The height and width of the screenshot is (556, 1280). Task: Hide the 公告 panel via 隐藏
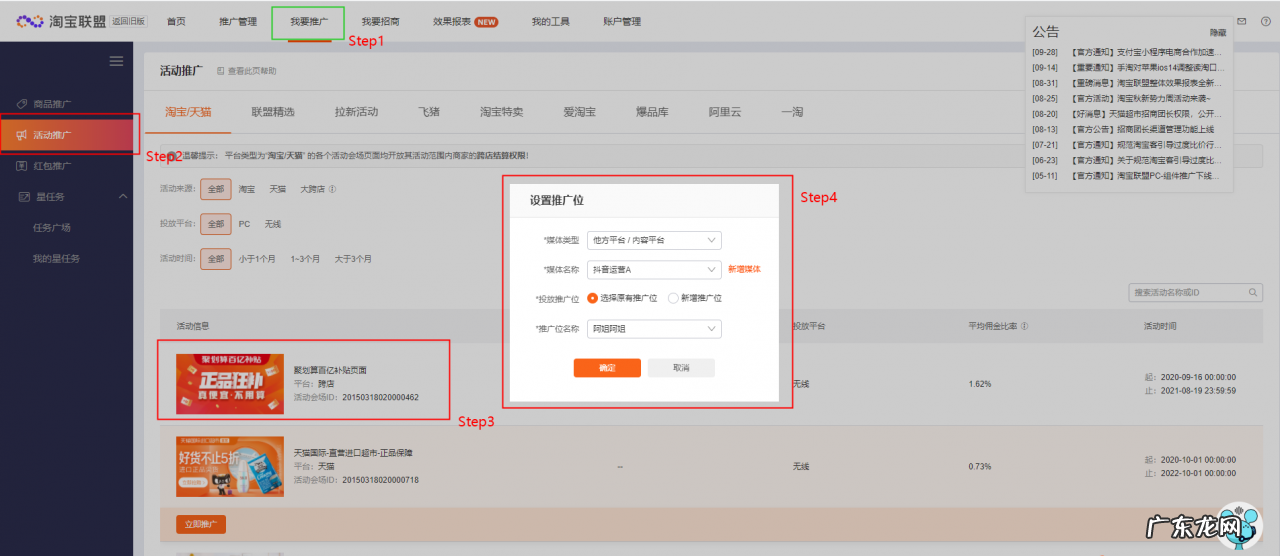click(1218, 33)
